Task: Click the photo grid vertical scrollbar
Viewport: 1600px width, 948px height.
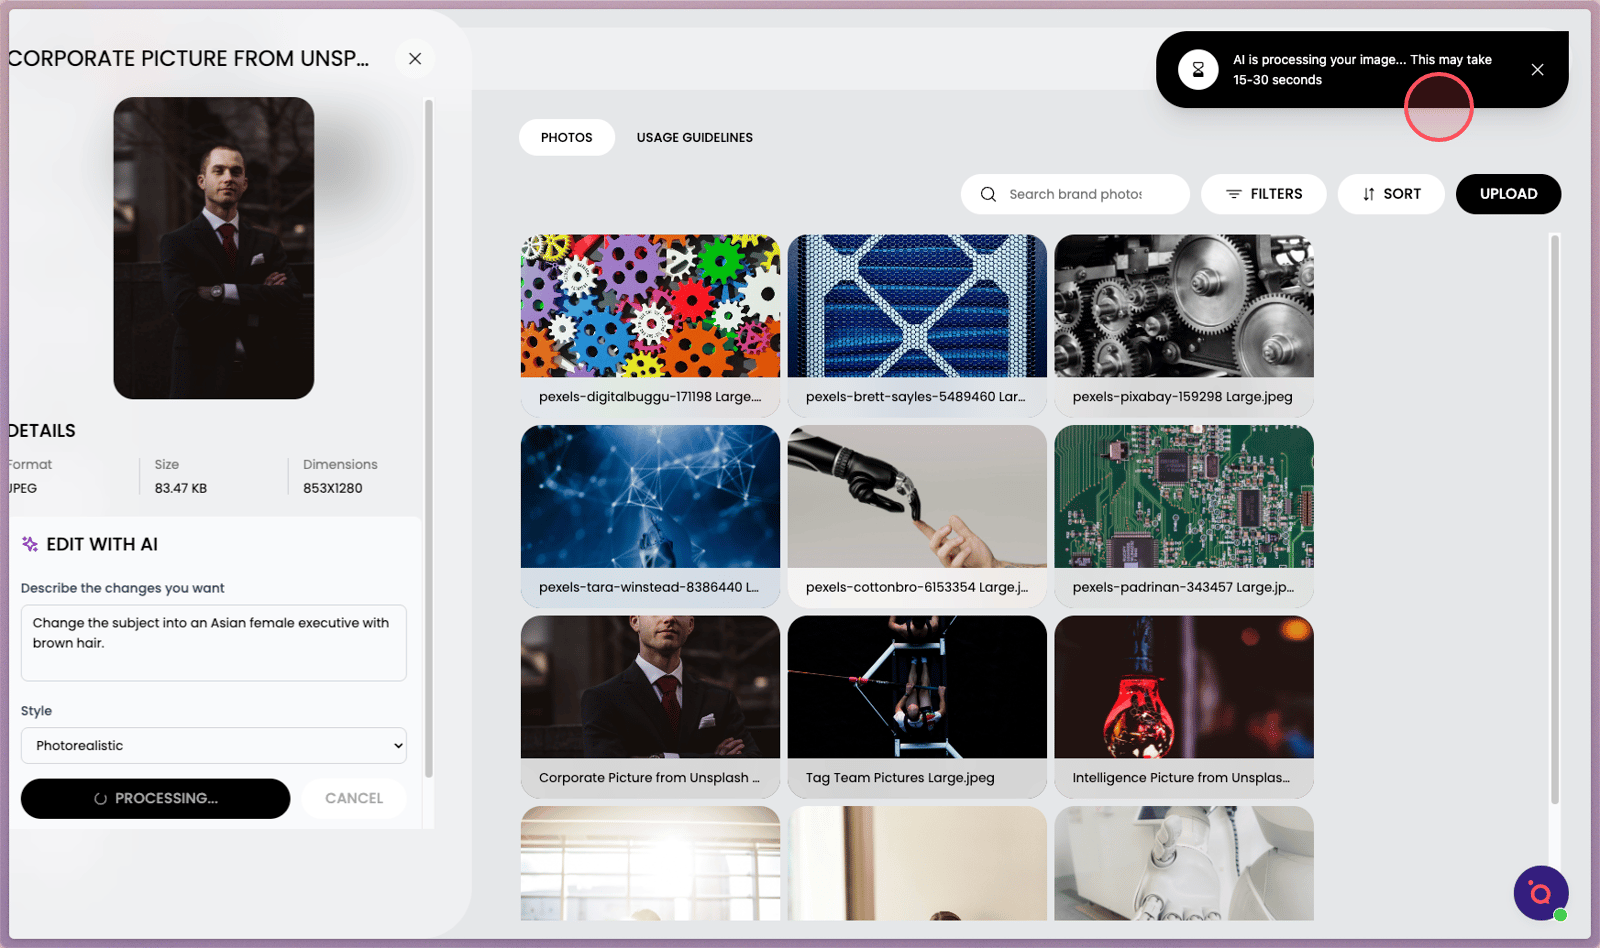Action: [1554, 520]
